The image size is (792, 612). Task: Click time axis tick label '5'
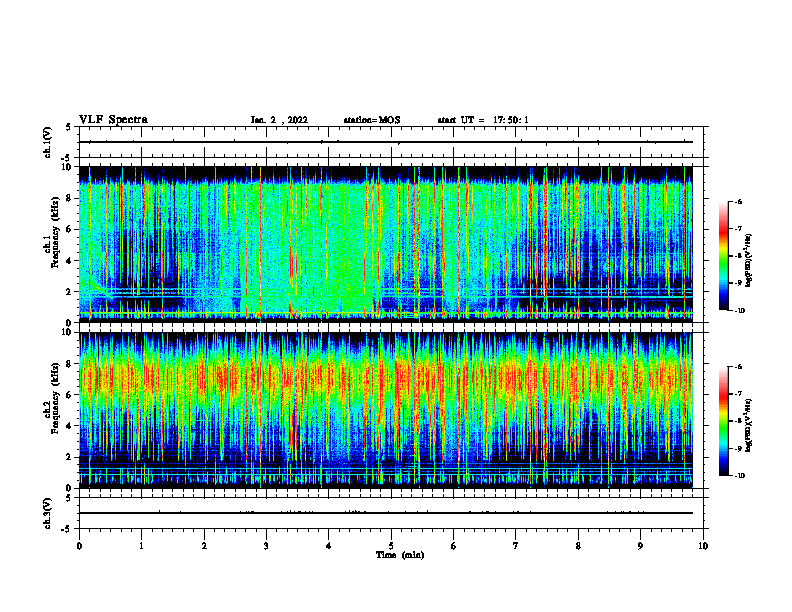pyautogui.click(x=391, y=546)
